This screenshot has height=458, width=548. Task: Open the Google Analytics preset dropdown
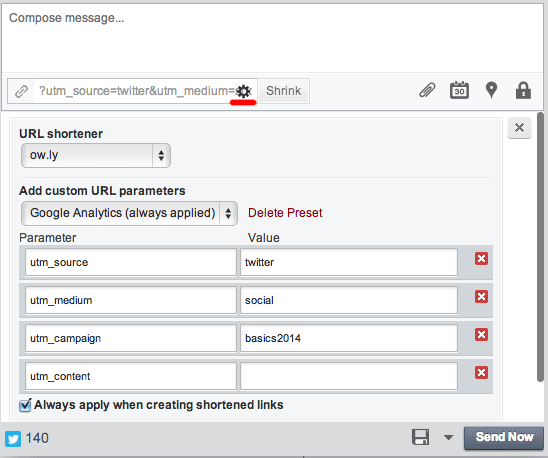click(129, 213)
